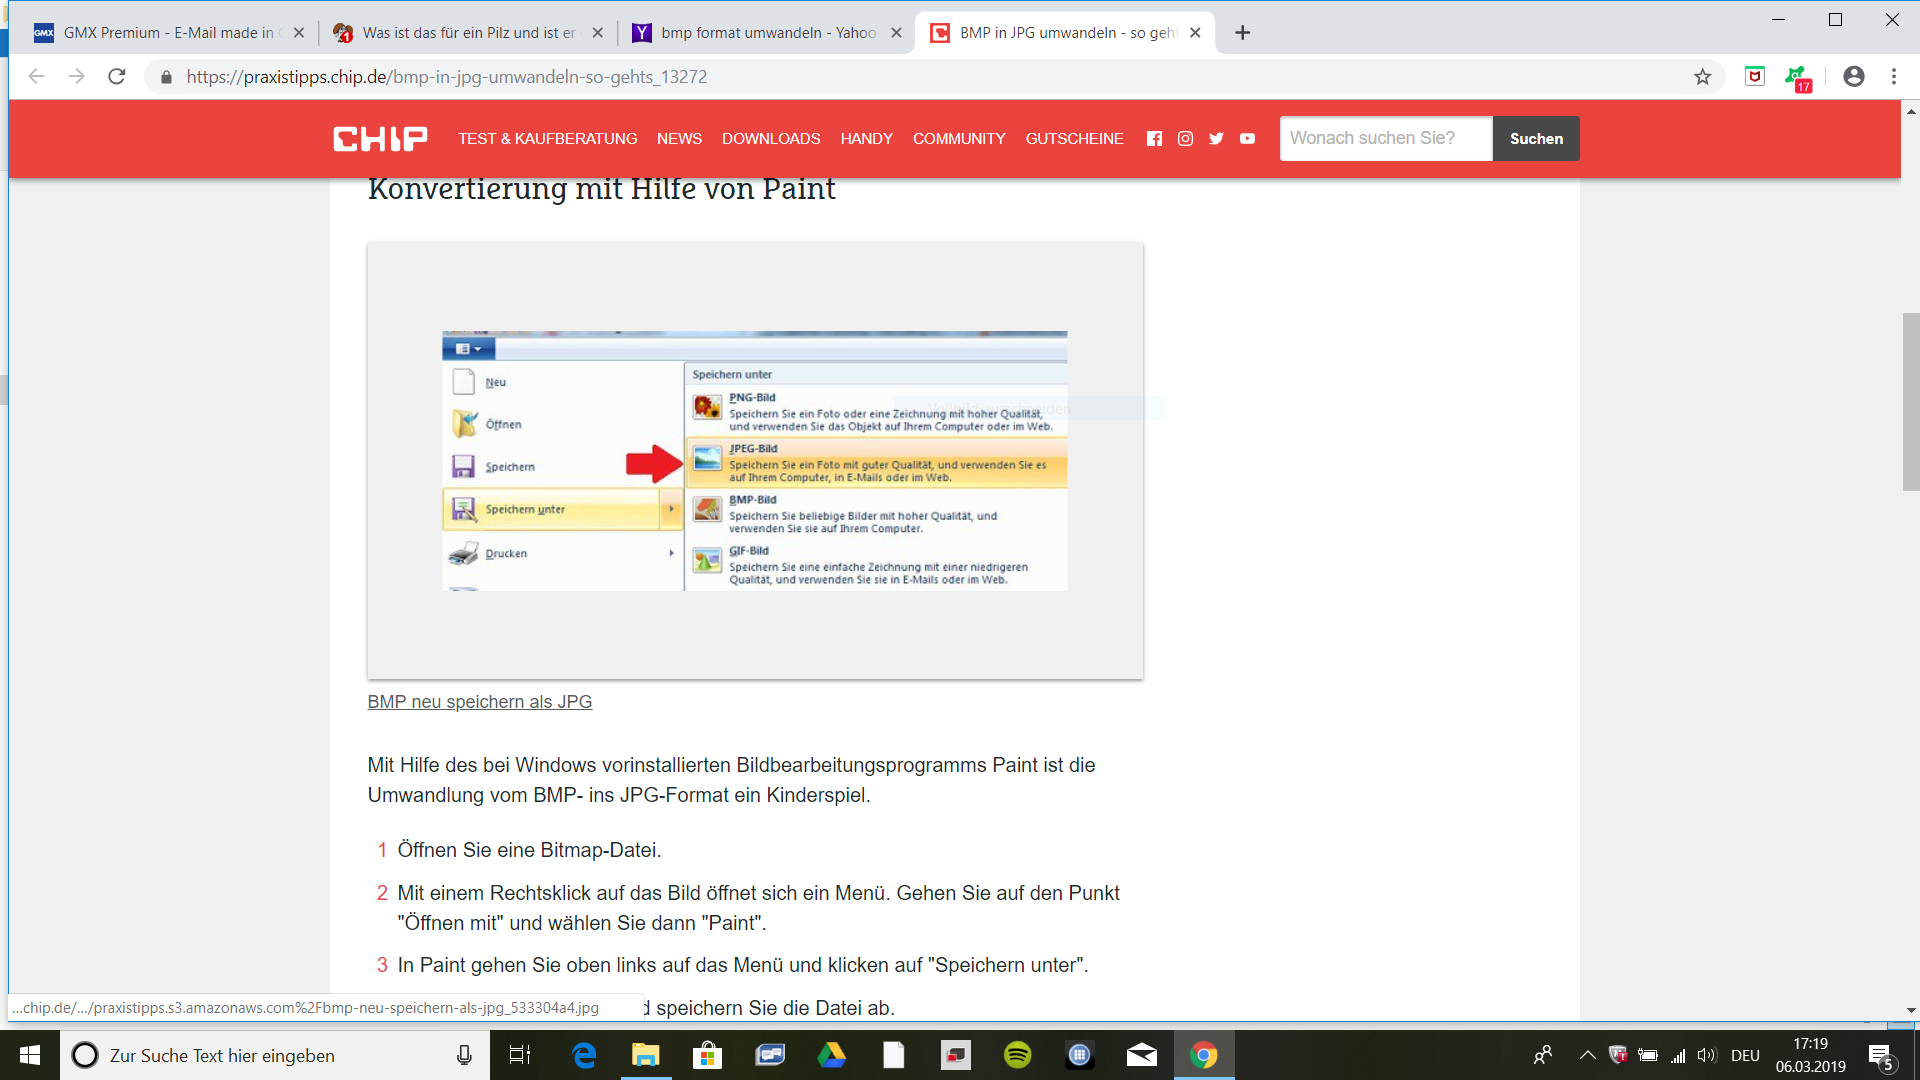This screenshot has height=1080, width=1920.
Task: Switch to GMX Premium tab
Action: pos(160,33)
